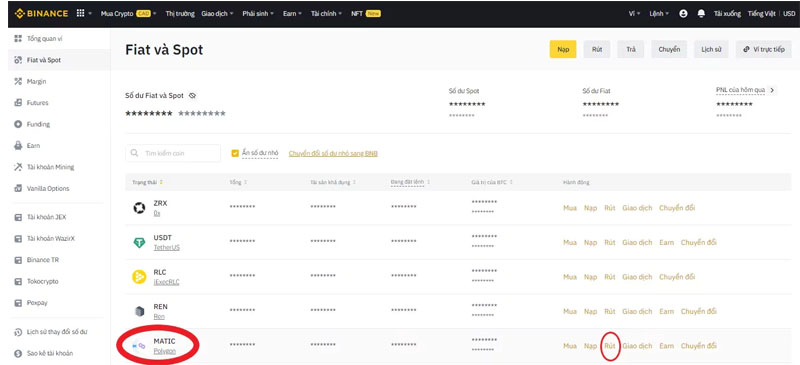The width and height of the screenshot is (800, 365).
Task: Open the notifications bell icon
Action: pyautogui.click(x=701, y=14)
